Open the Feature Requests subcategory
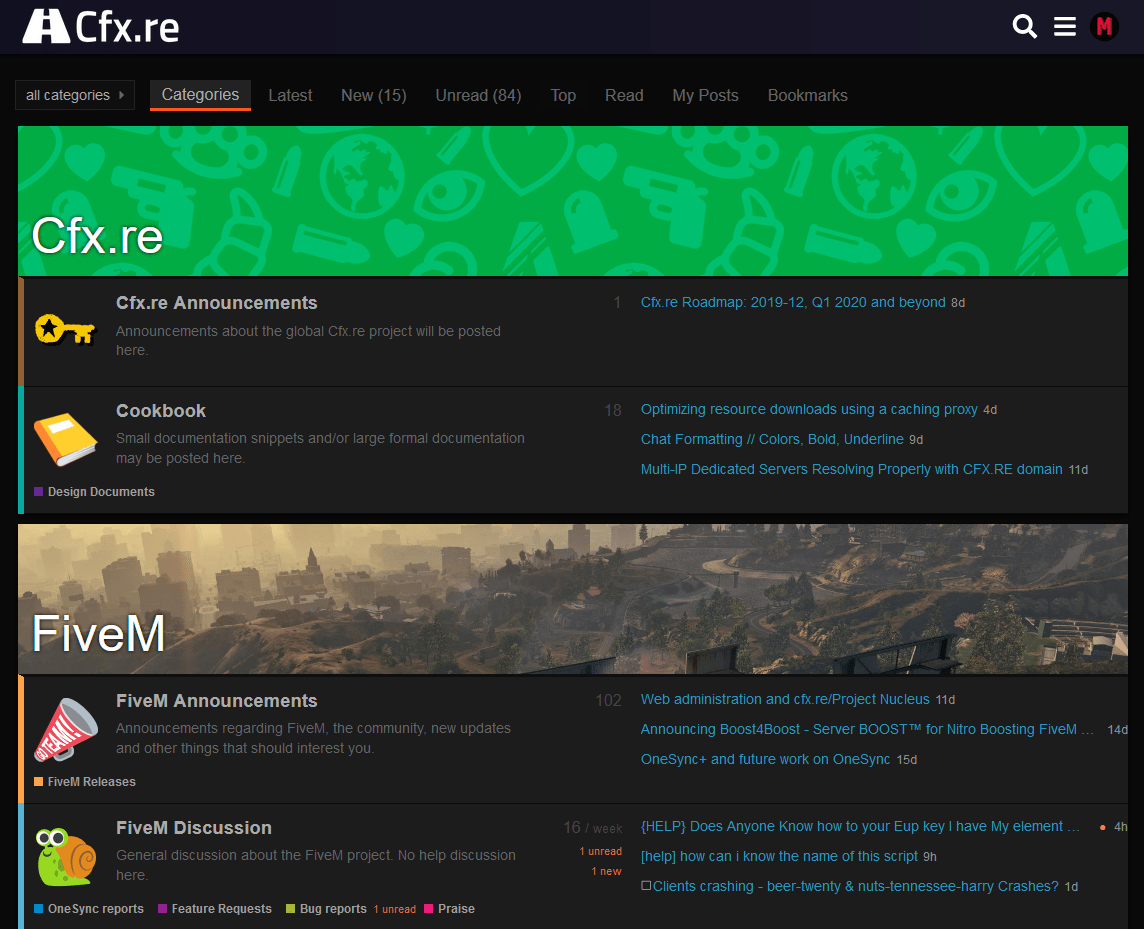Screen dimensions: 1144x929 221,909
